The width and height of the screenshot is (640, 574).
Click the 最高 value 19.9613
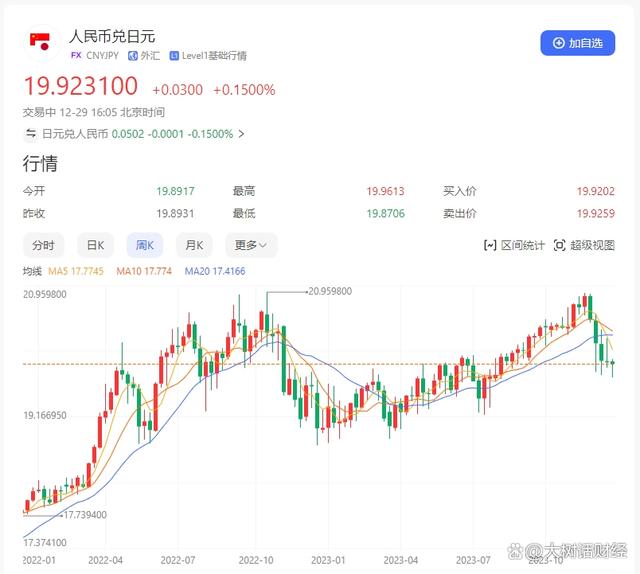(385, 191)
